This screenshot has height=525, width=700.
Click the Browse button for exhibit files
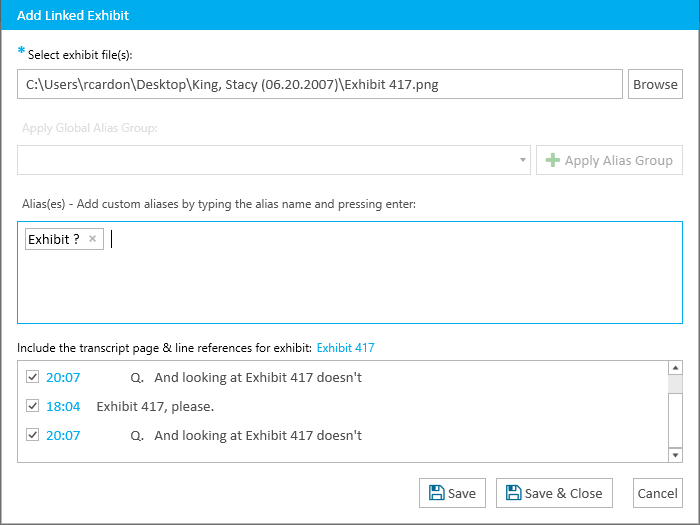pos(655,84)
